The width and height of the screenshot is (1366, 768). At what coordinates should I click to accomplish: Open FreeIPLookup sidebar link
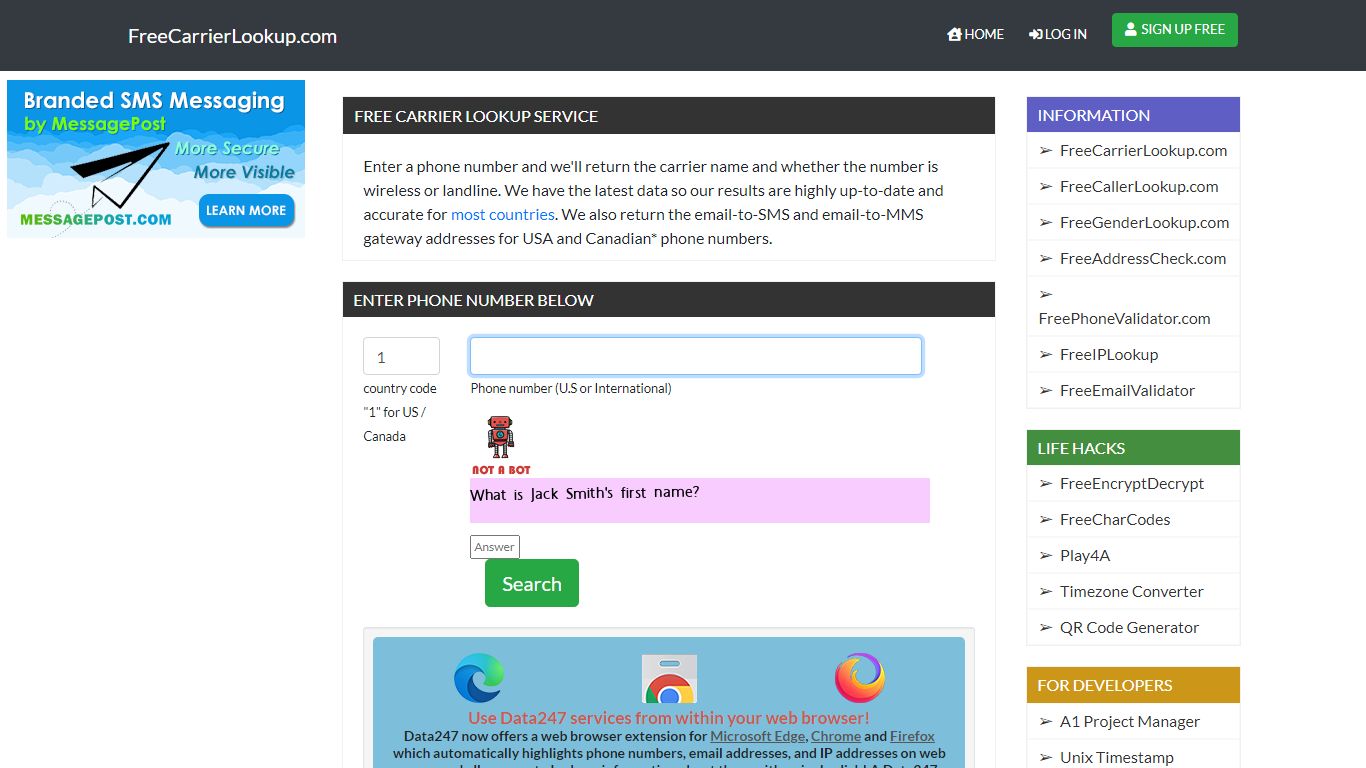pyautogui.click(x=1109, y=355)
